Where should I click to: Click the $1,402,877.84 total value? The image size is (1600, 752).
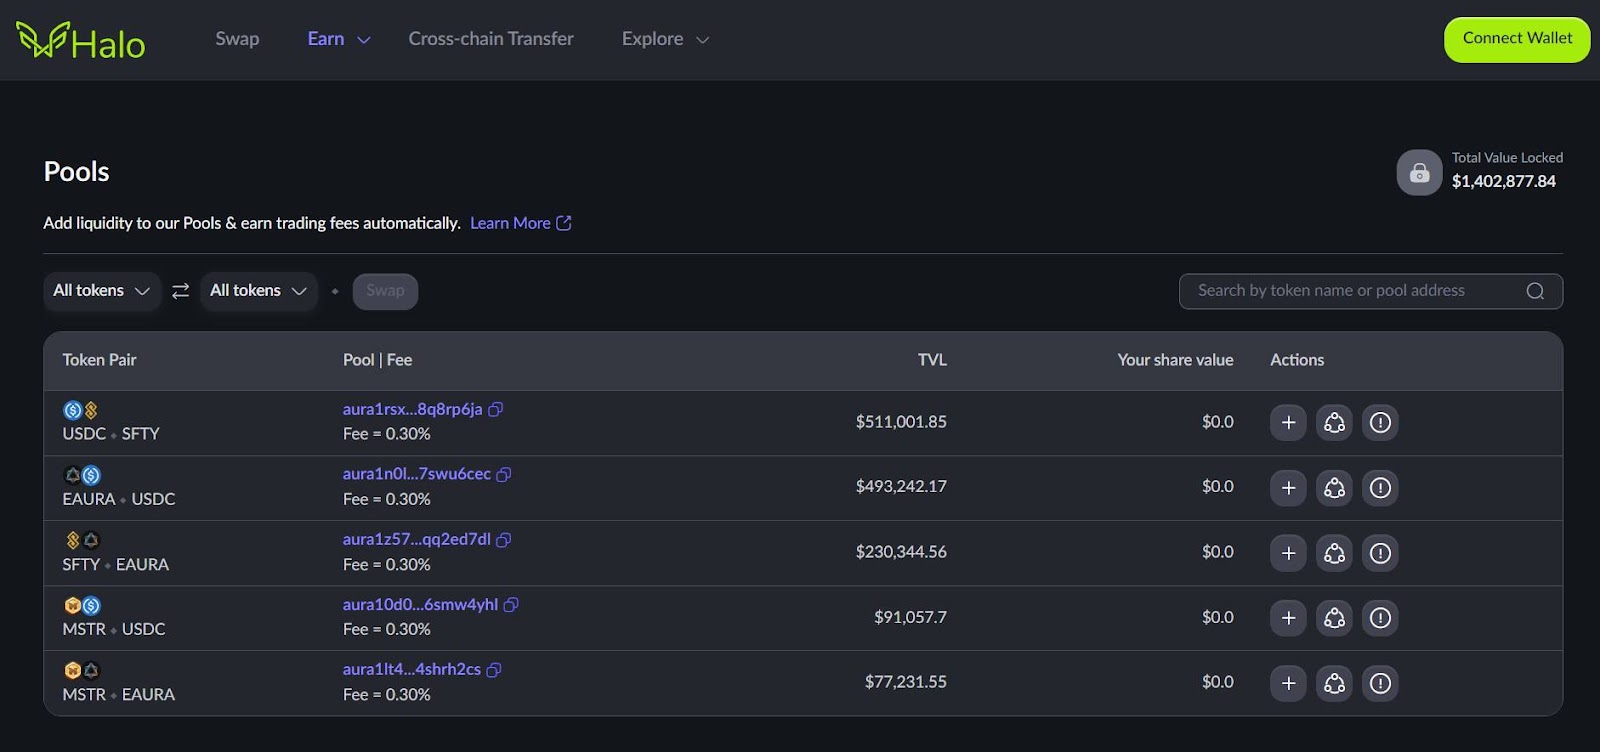(x=1504, y=182)
